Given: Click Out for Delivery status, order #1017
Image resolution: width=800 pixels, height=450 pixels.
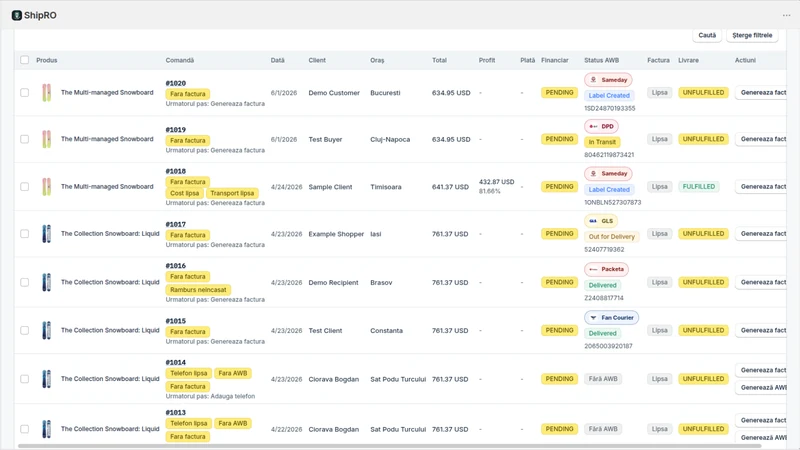Looking at the screenshot, I should [612, 237].
